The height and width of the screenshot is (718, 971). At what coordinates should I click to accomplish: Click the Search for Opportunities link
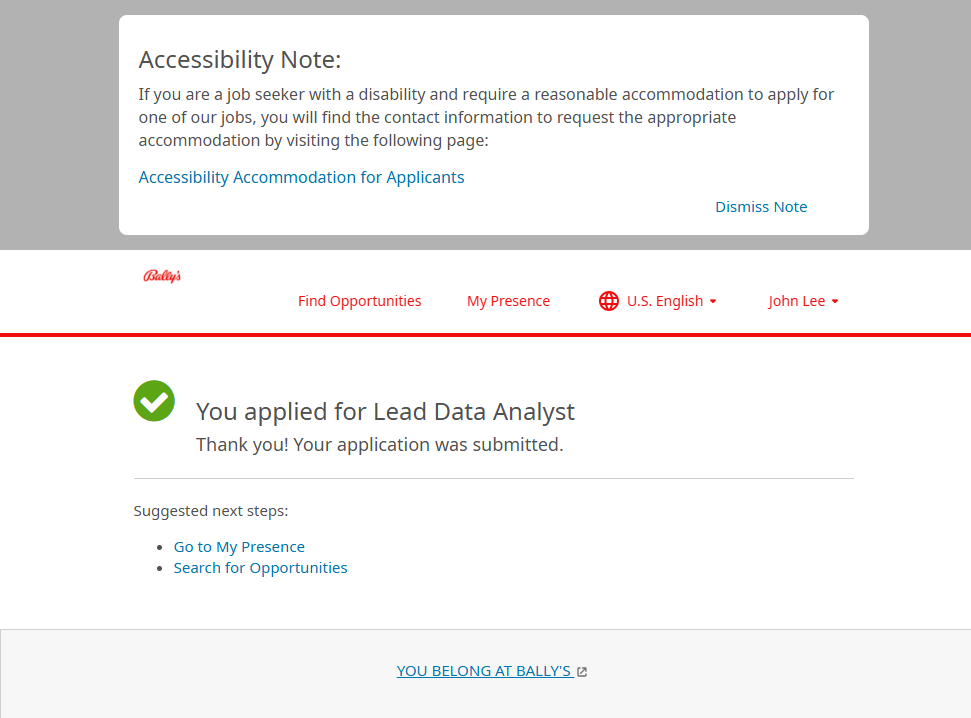click(260, 568)
